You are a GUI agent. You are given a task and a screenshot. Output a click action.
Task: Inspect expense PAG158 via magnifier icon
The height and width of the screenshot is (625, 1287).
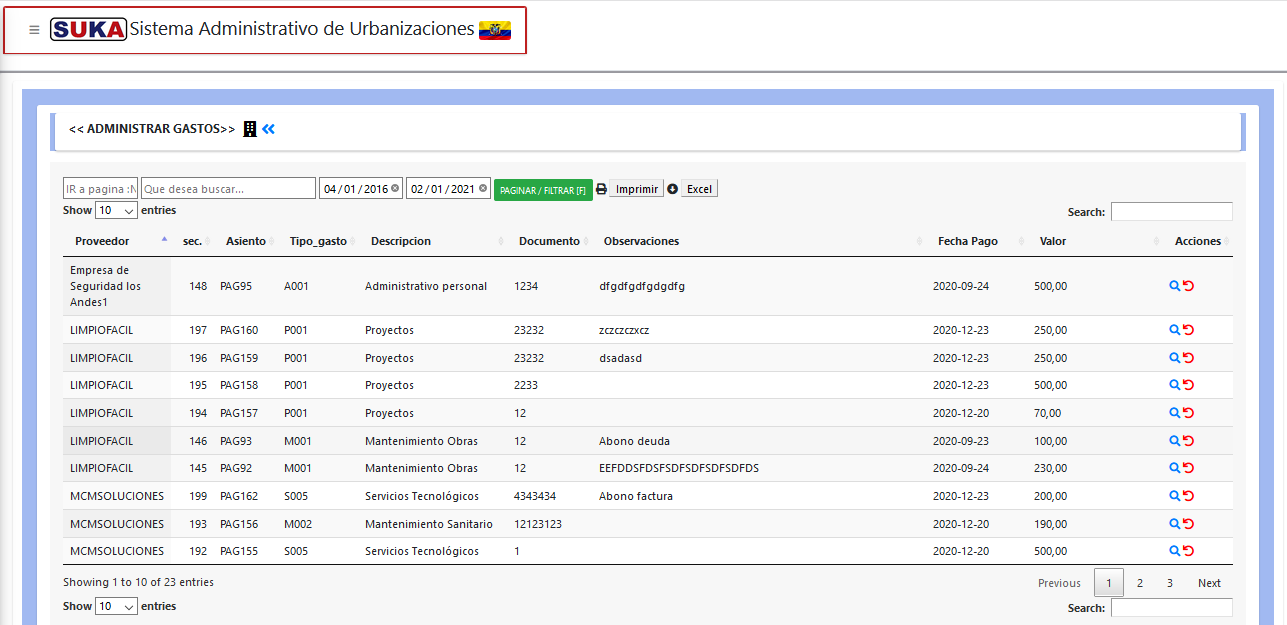1175,385
